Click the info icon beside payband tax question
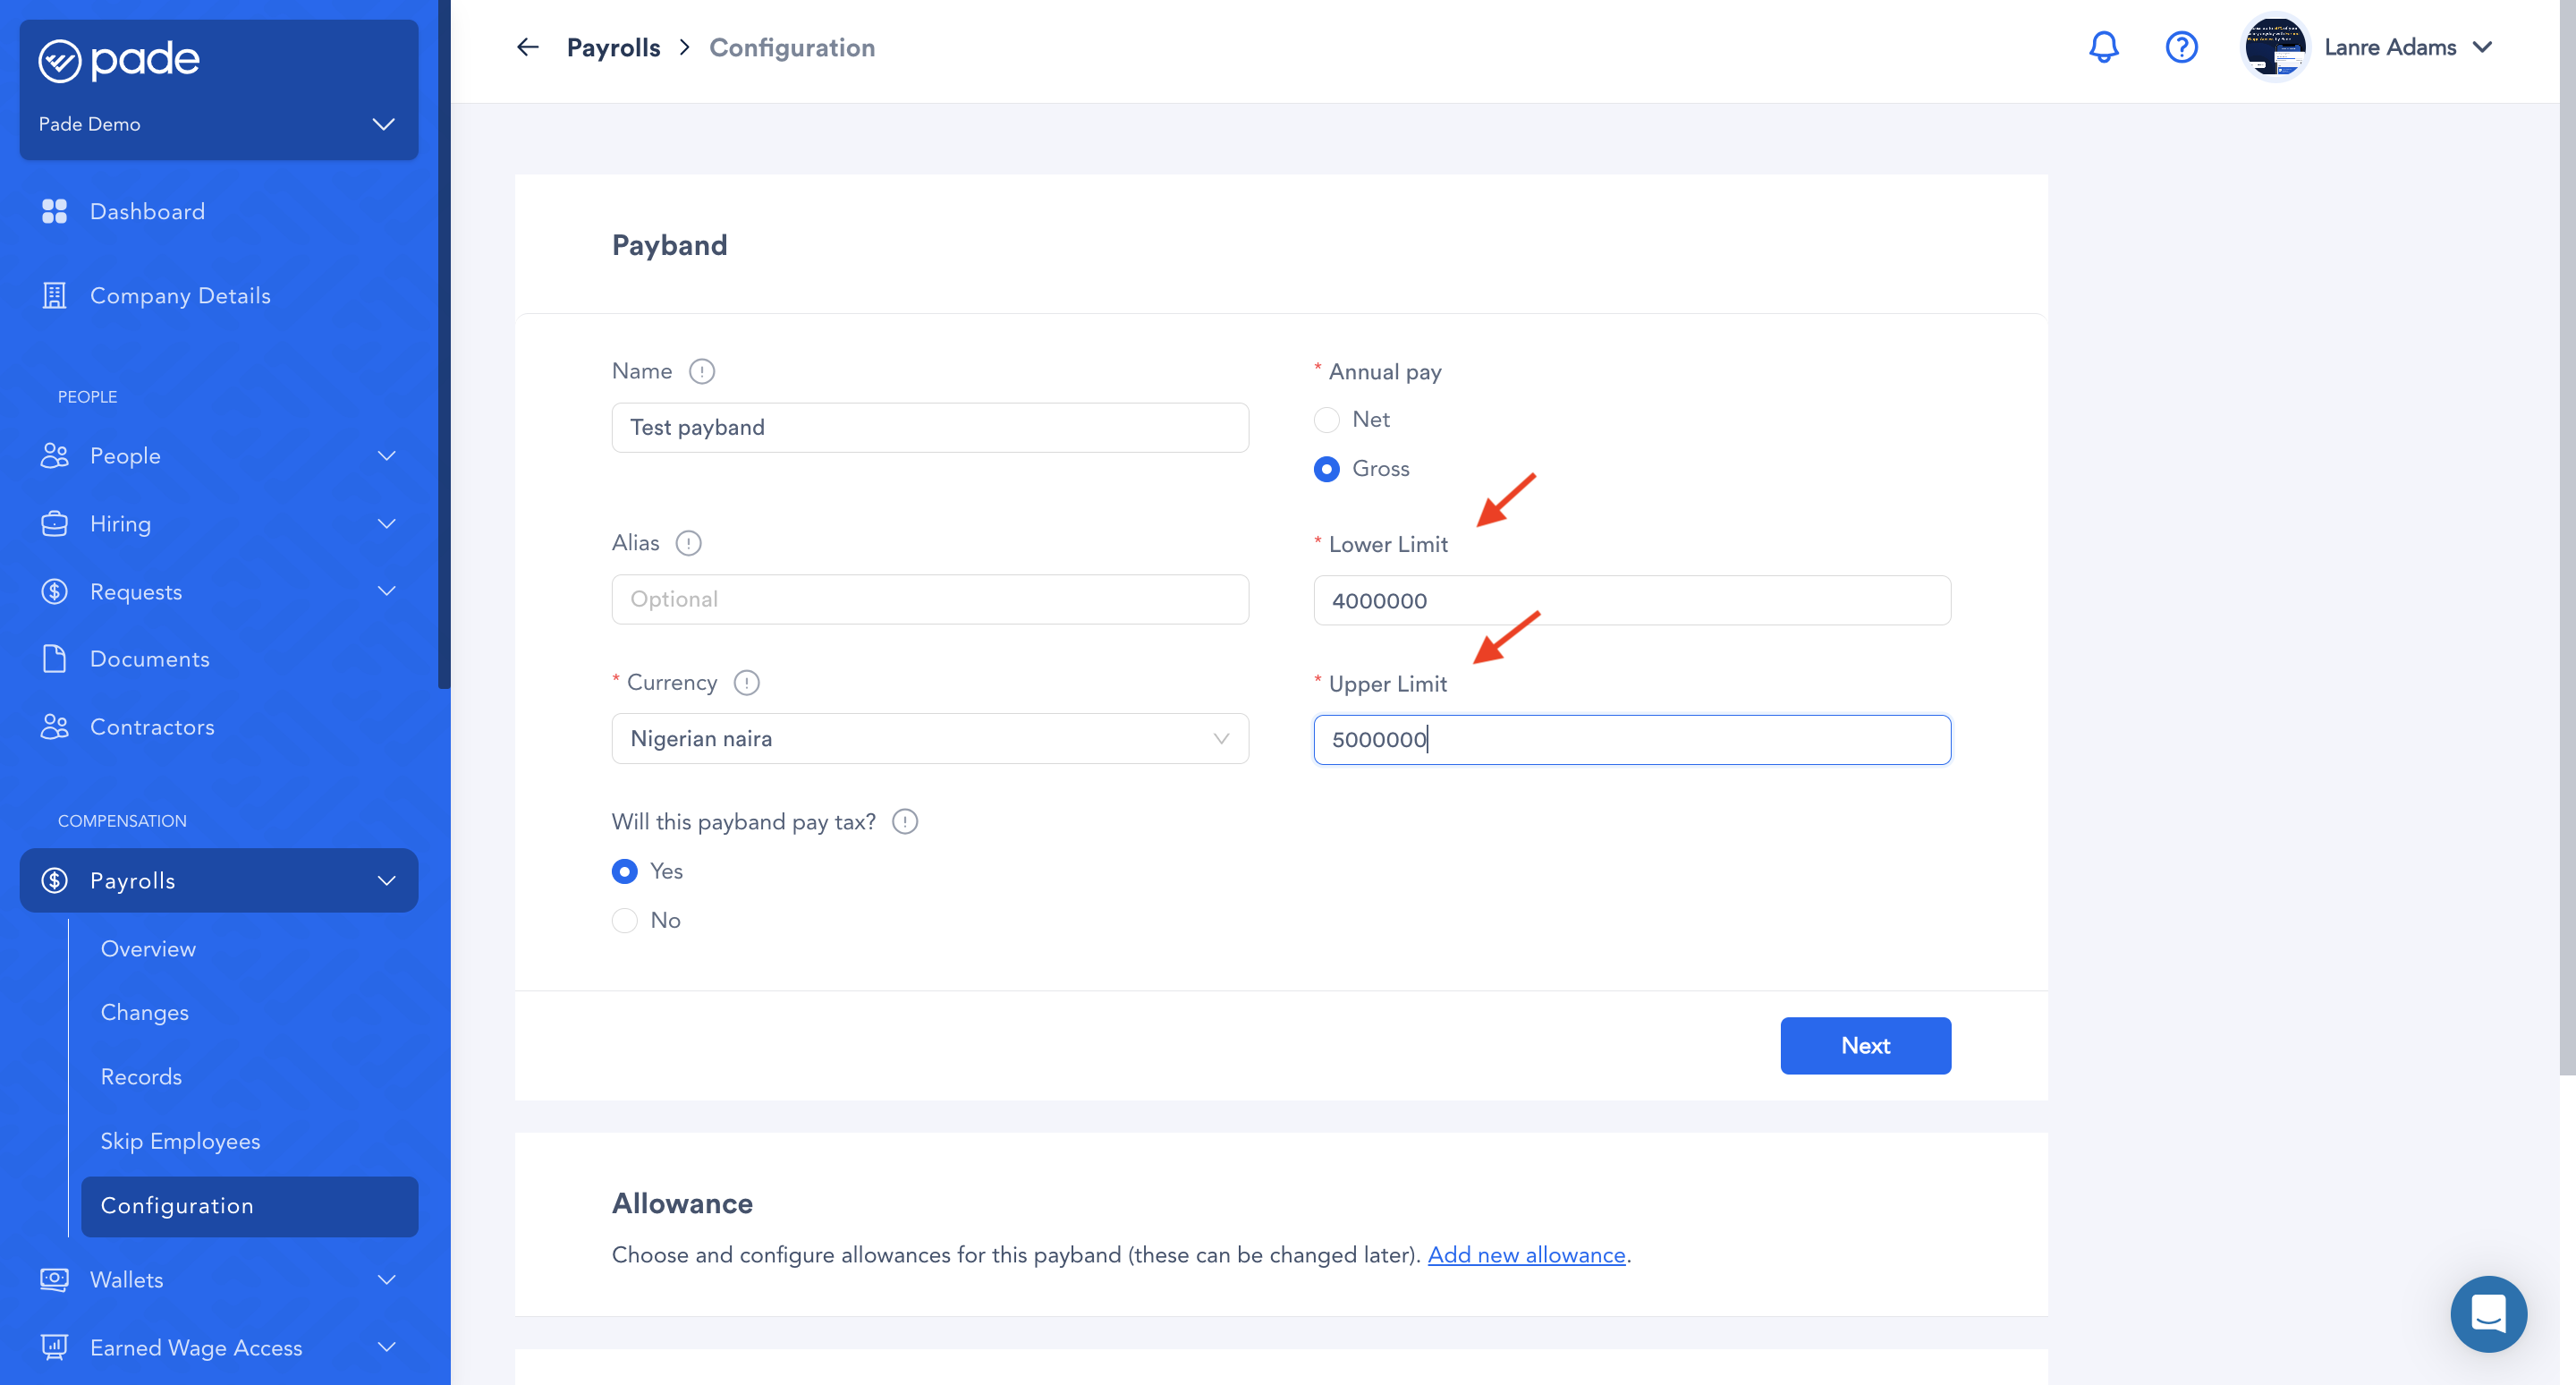The height and width of the screenshot is (1385, 2576). click(905, 822)
